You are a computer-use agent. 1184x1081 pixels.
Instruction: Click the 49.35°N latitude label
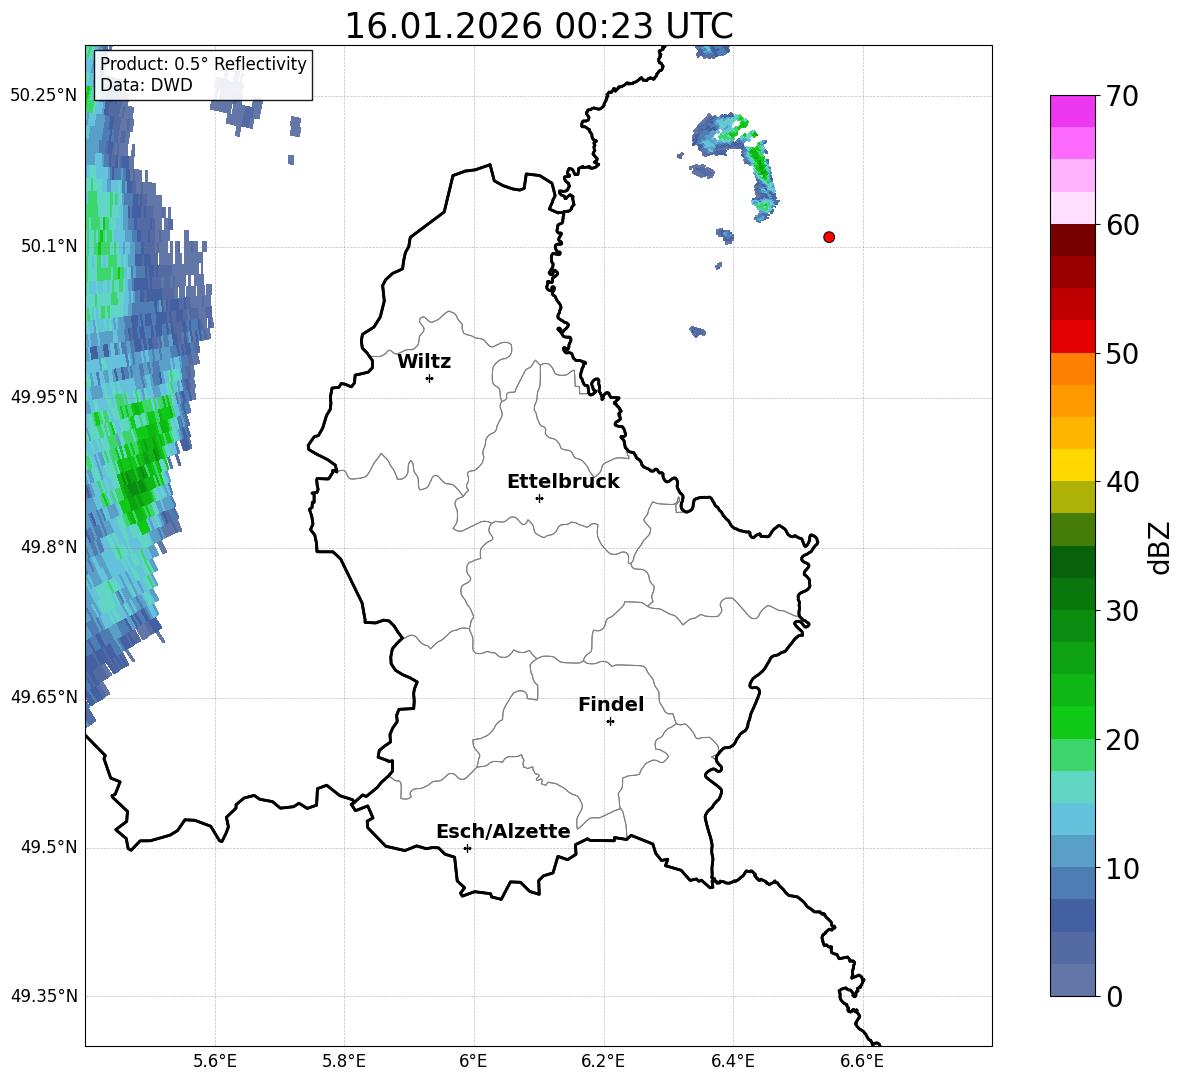pos(45,996)
